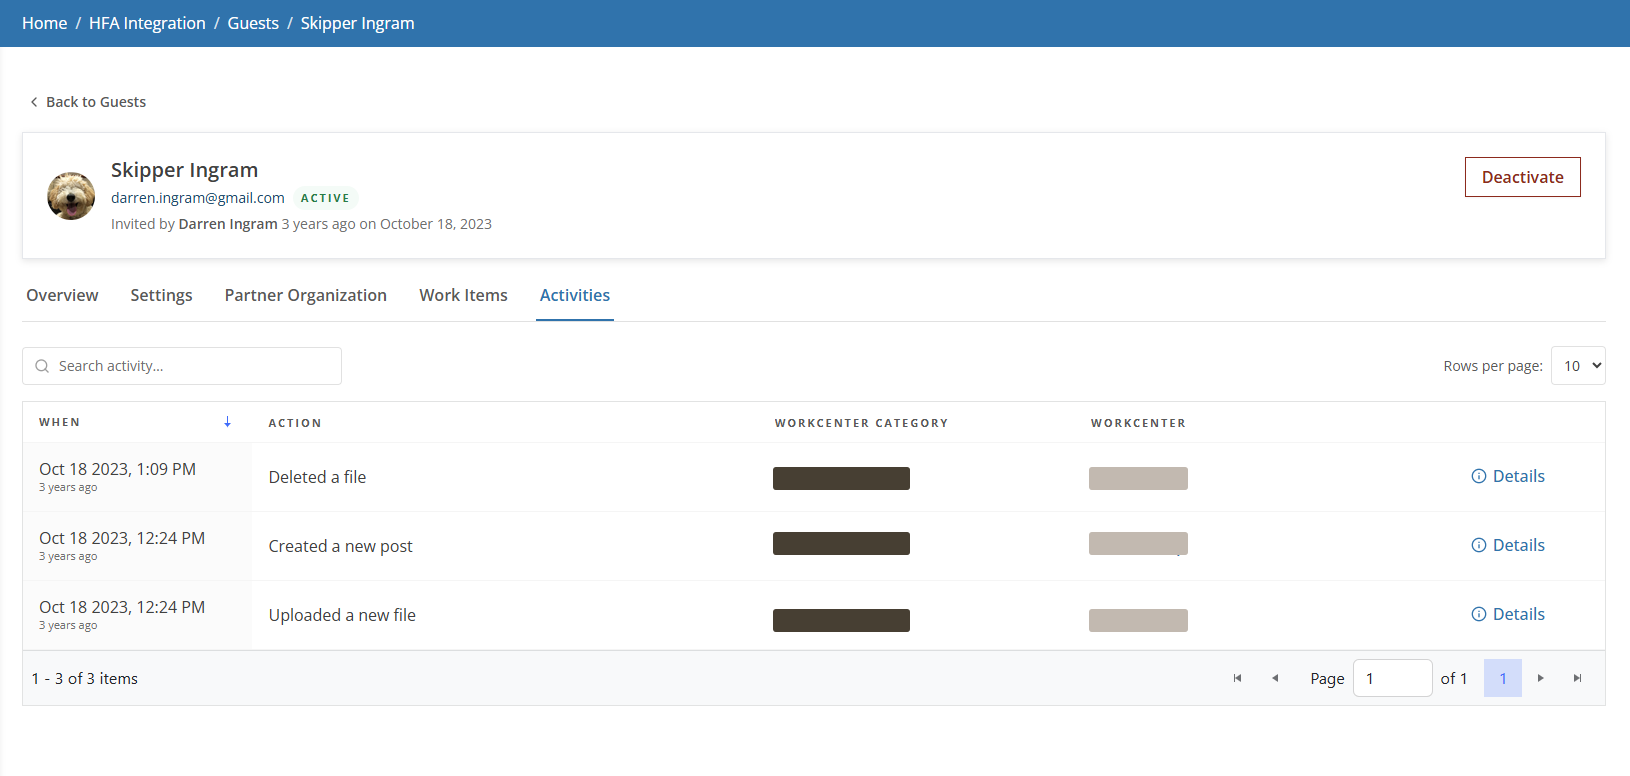The height and width of the screenshot is (776, 1630).
Task: Open the Settings tab
Action: (x=161, y=295)
